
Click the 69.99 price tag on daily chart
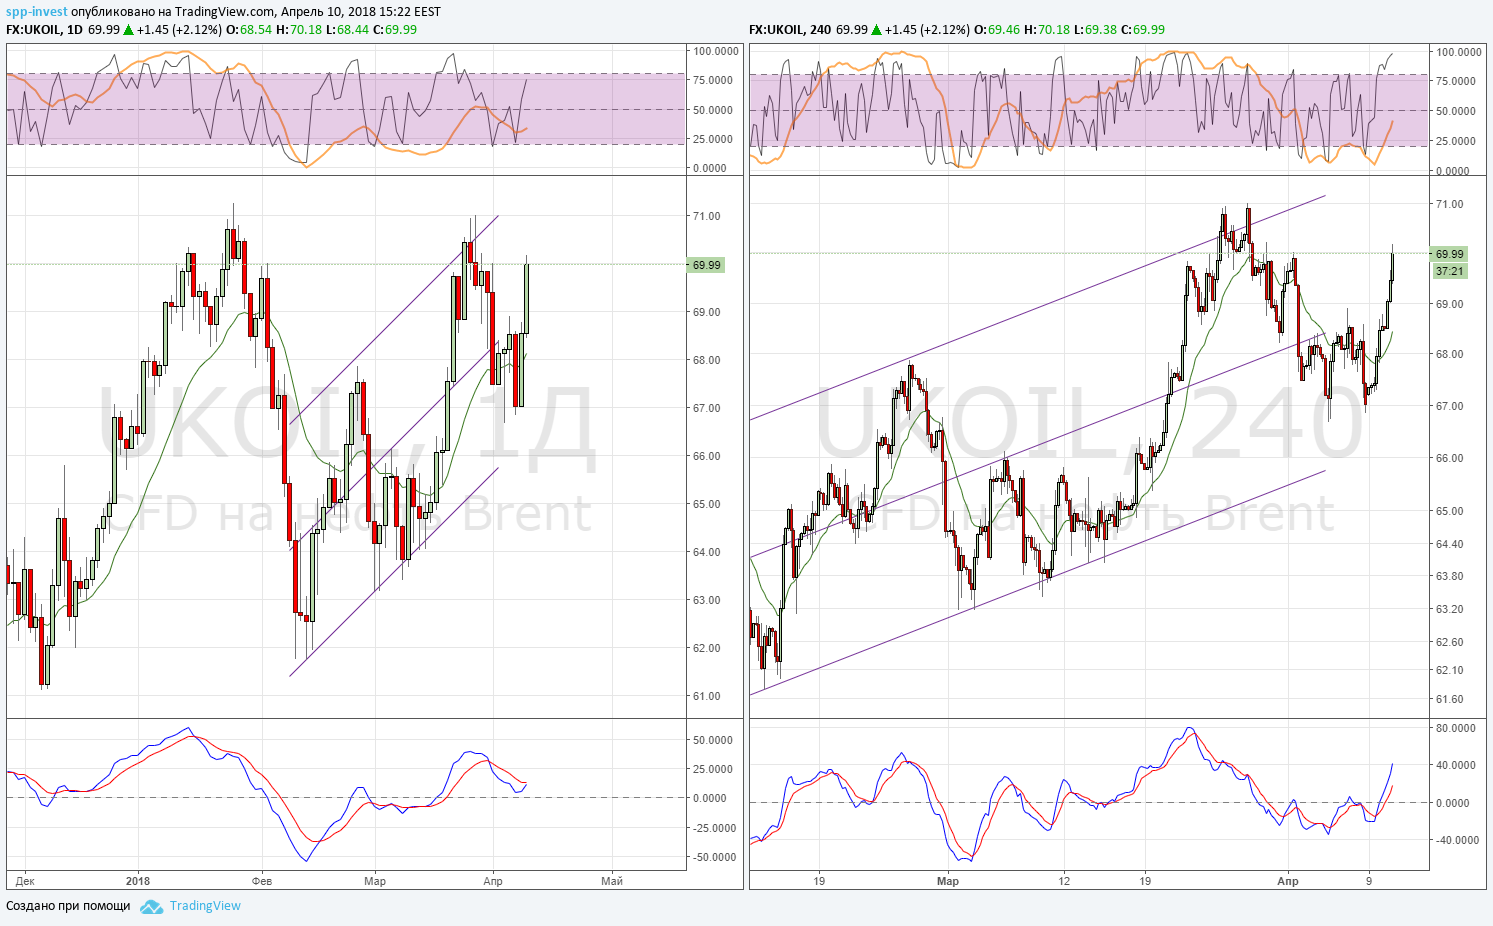707,265
